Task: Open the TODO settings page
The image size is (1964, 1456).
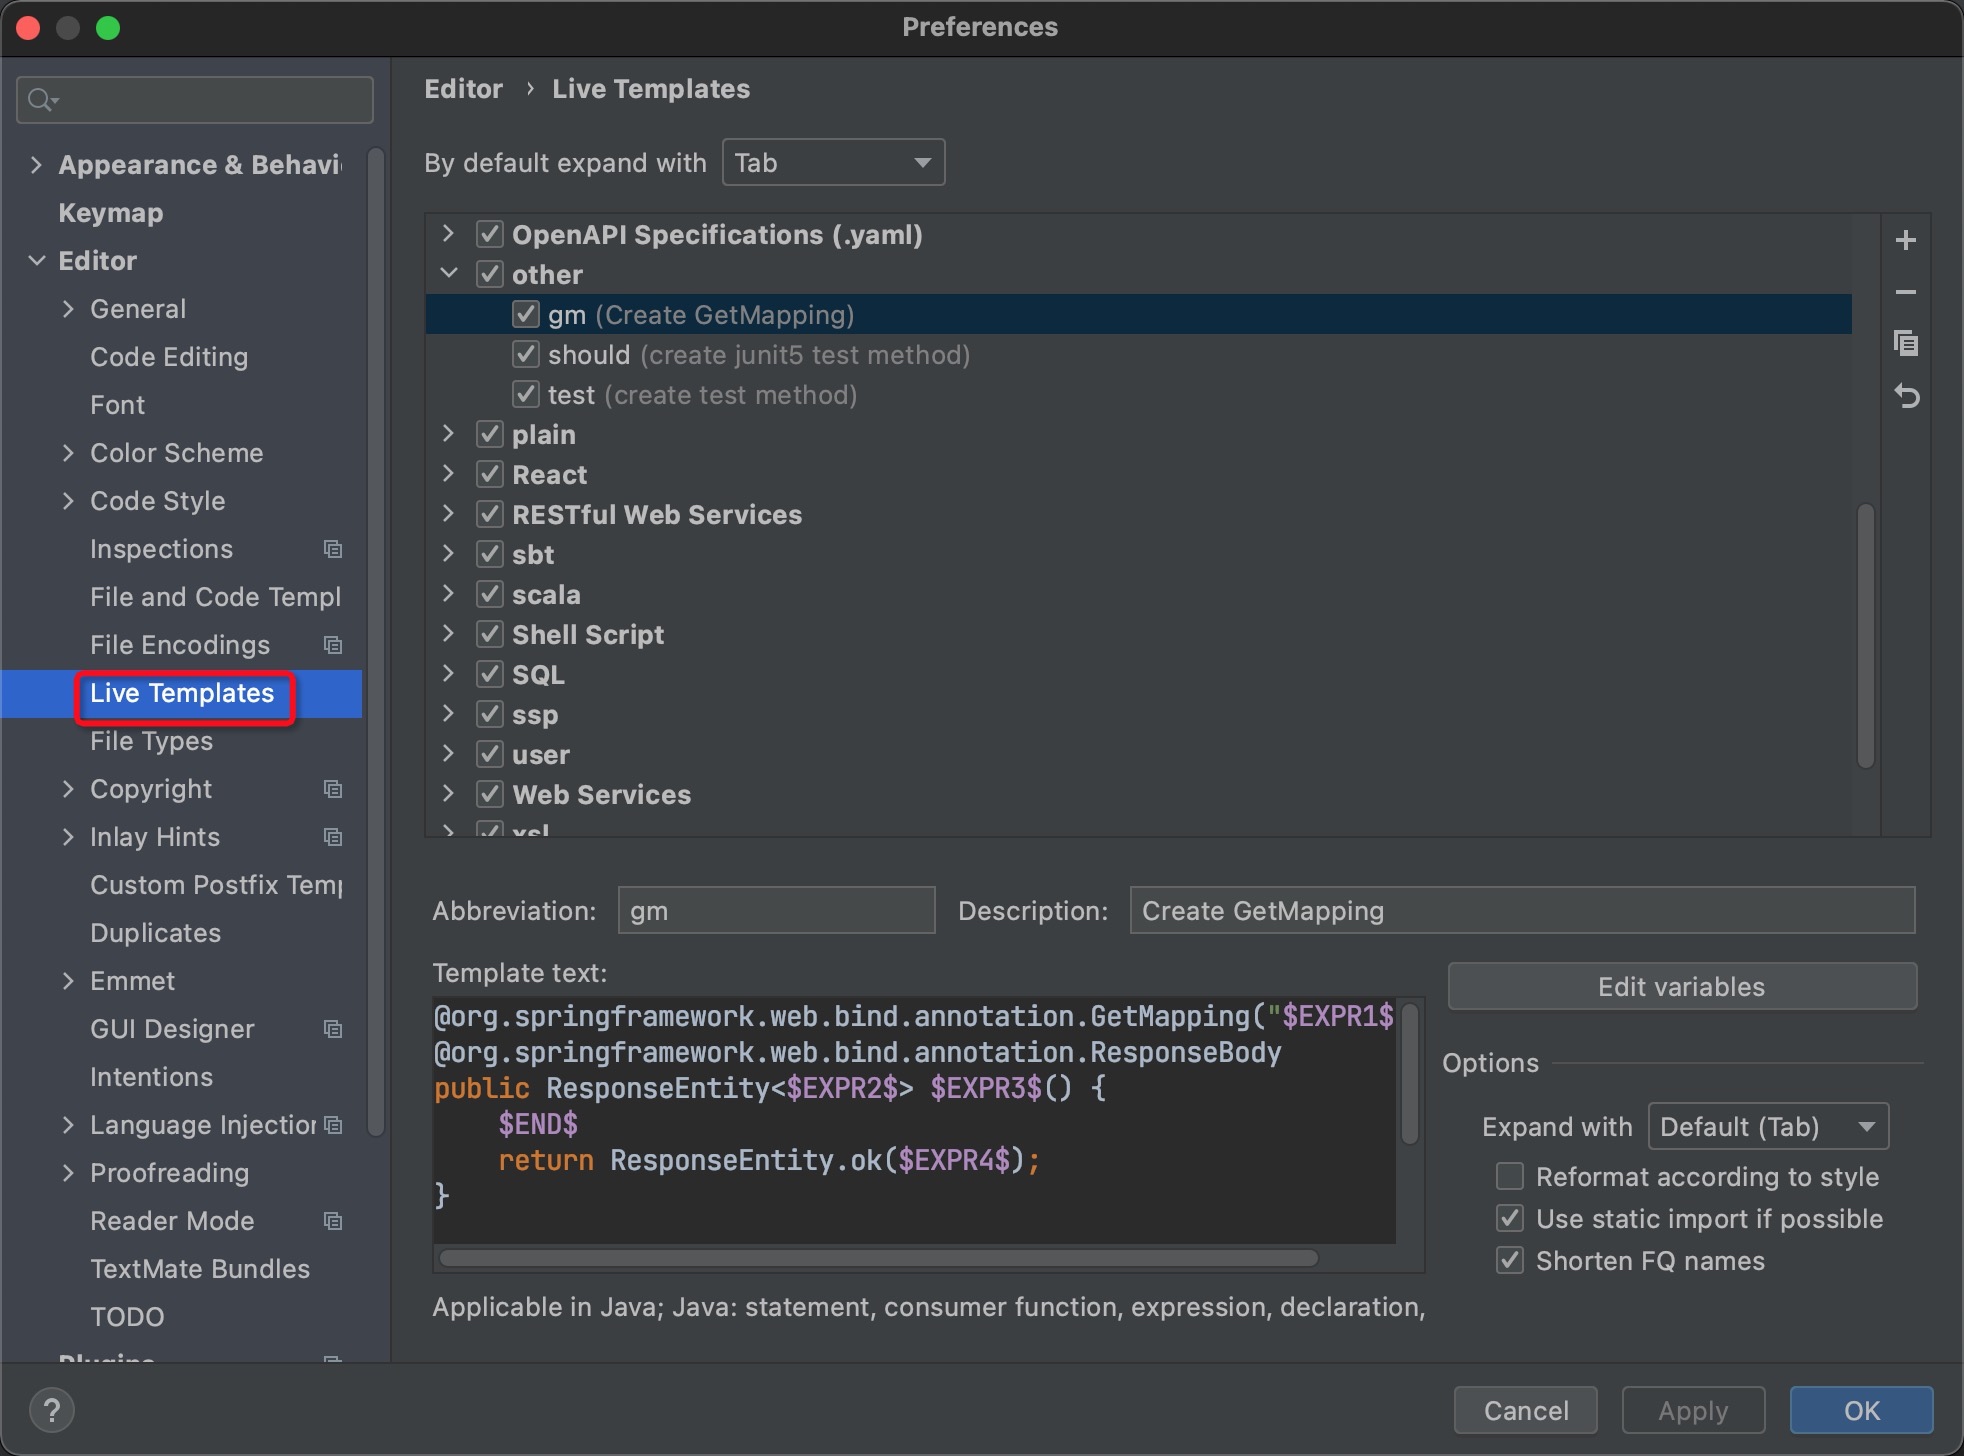Action: coord(127,1316)
